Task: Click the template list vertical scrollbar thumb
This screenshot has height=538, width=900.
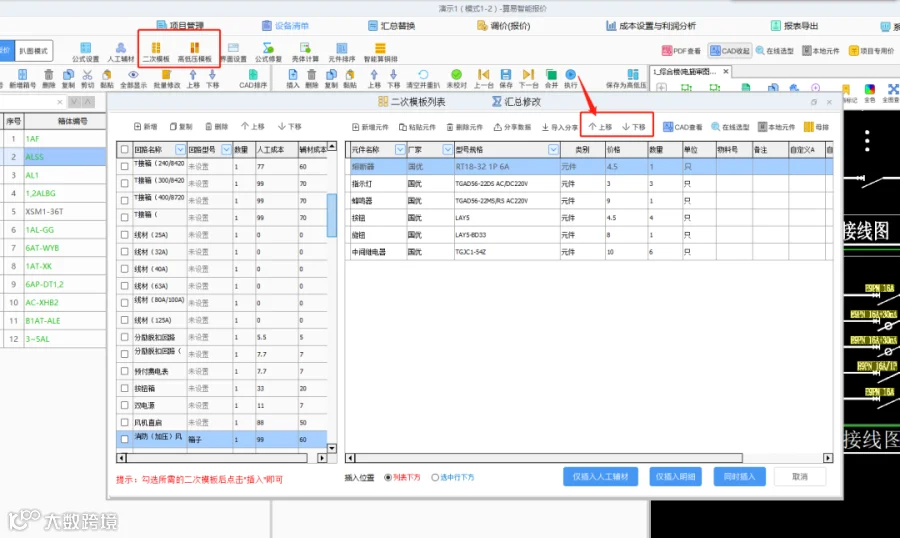Action: [332, 215]
